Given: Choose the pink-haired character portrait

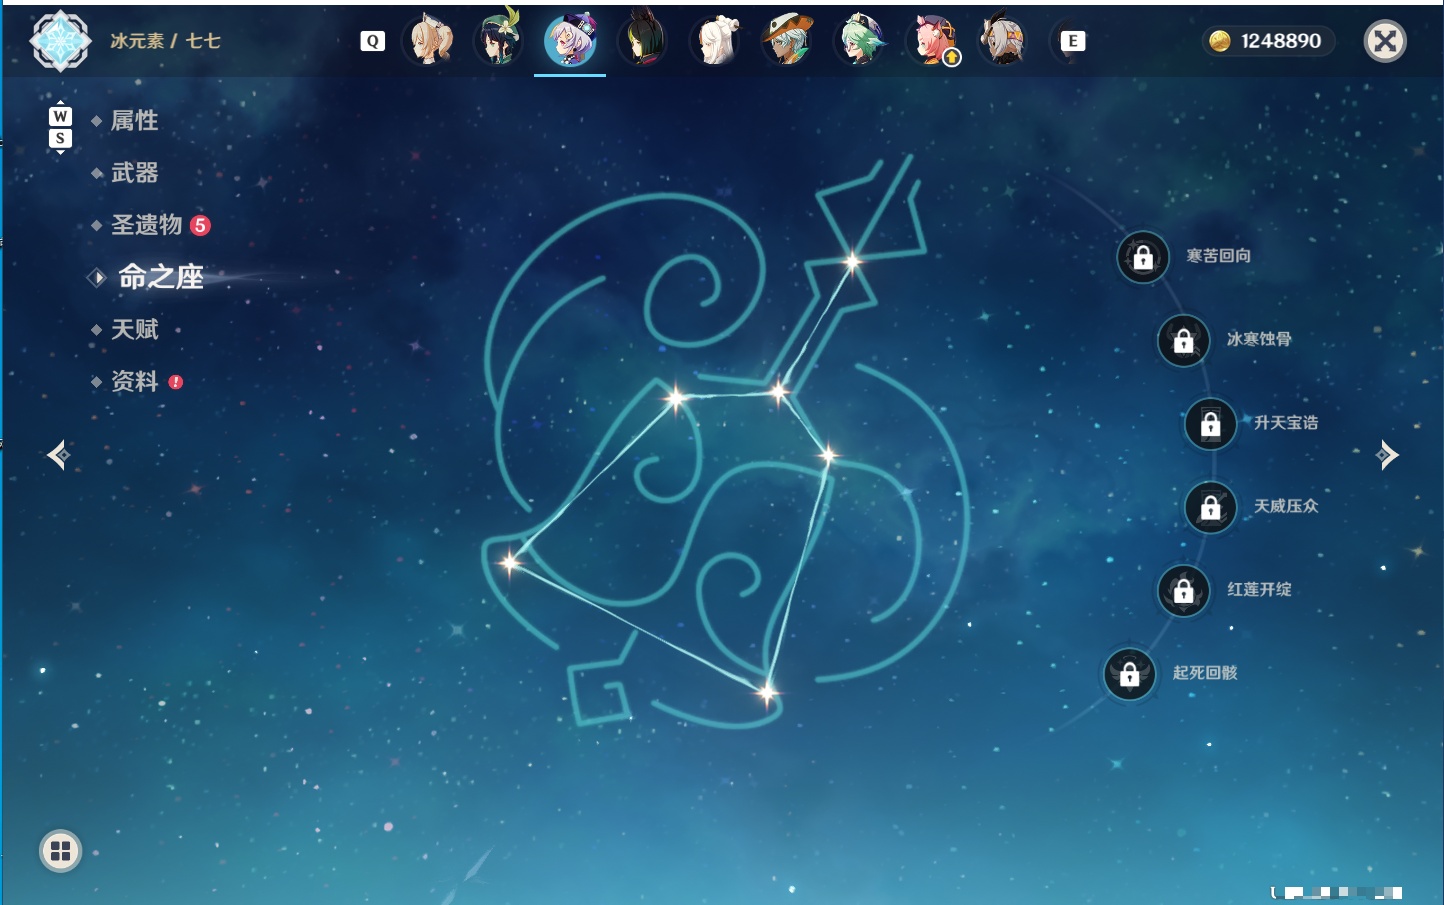Looking at the screenshot, I should tap(933, 41).
